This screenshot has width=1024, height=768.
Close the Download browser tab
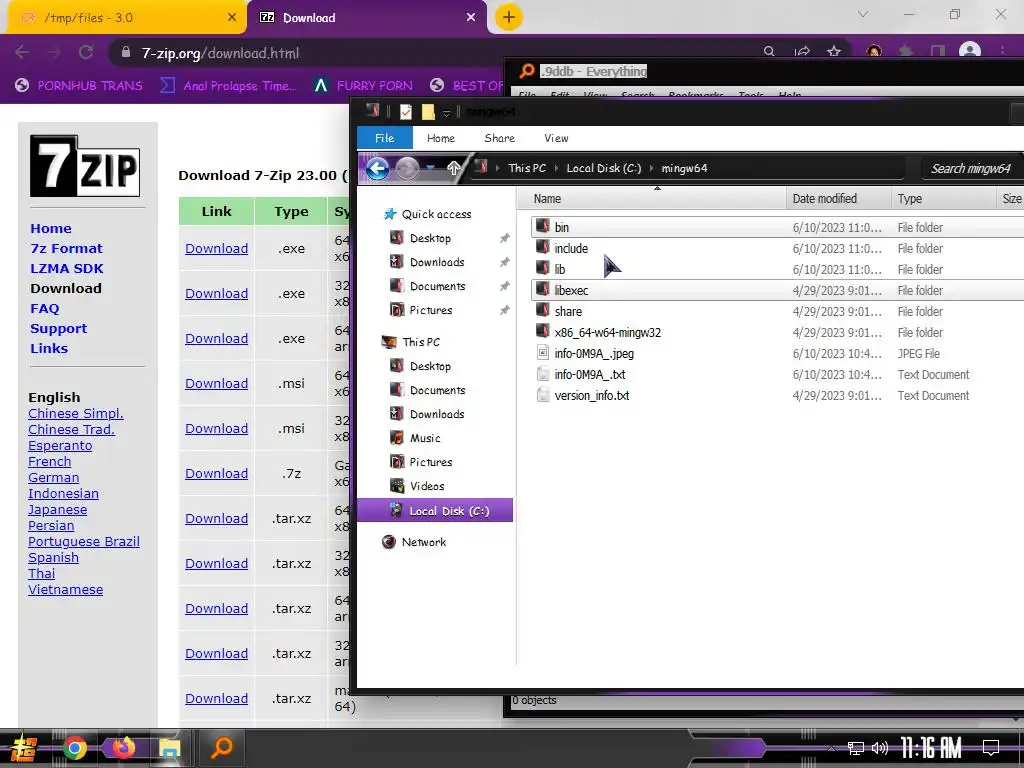click(471, 18)
